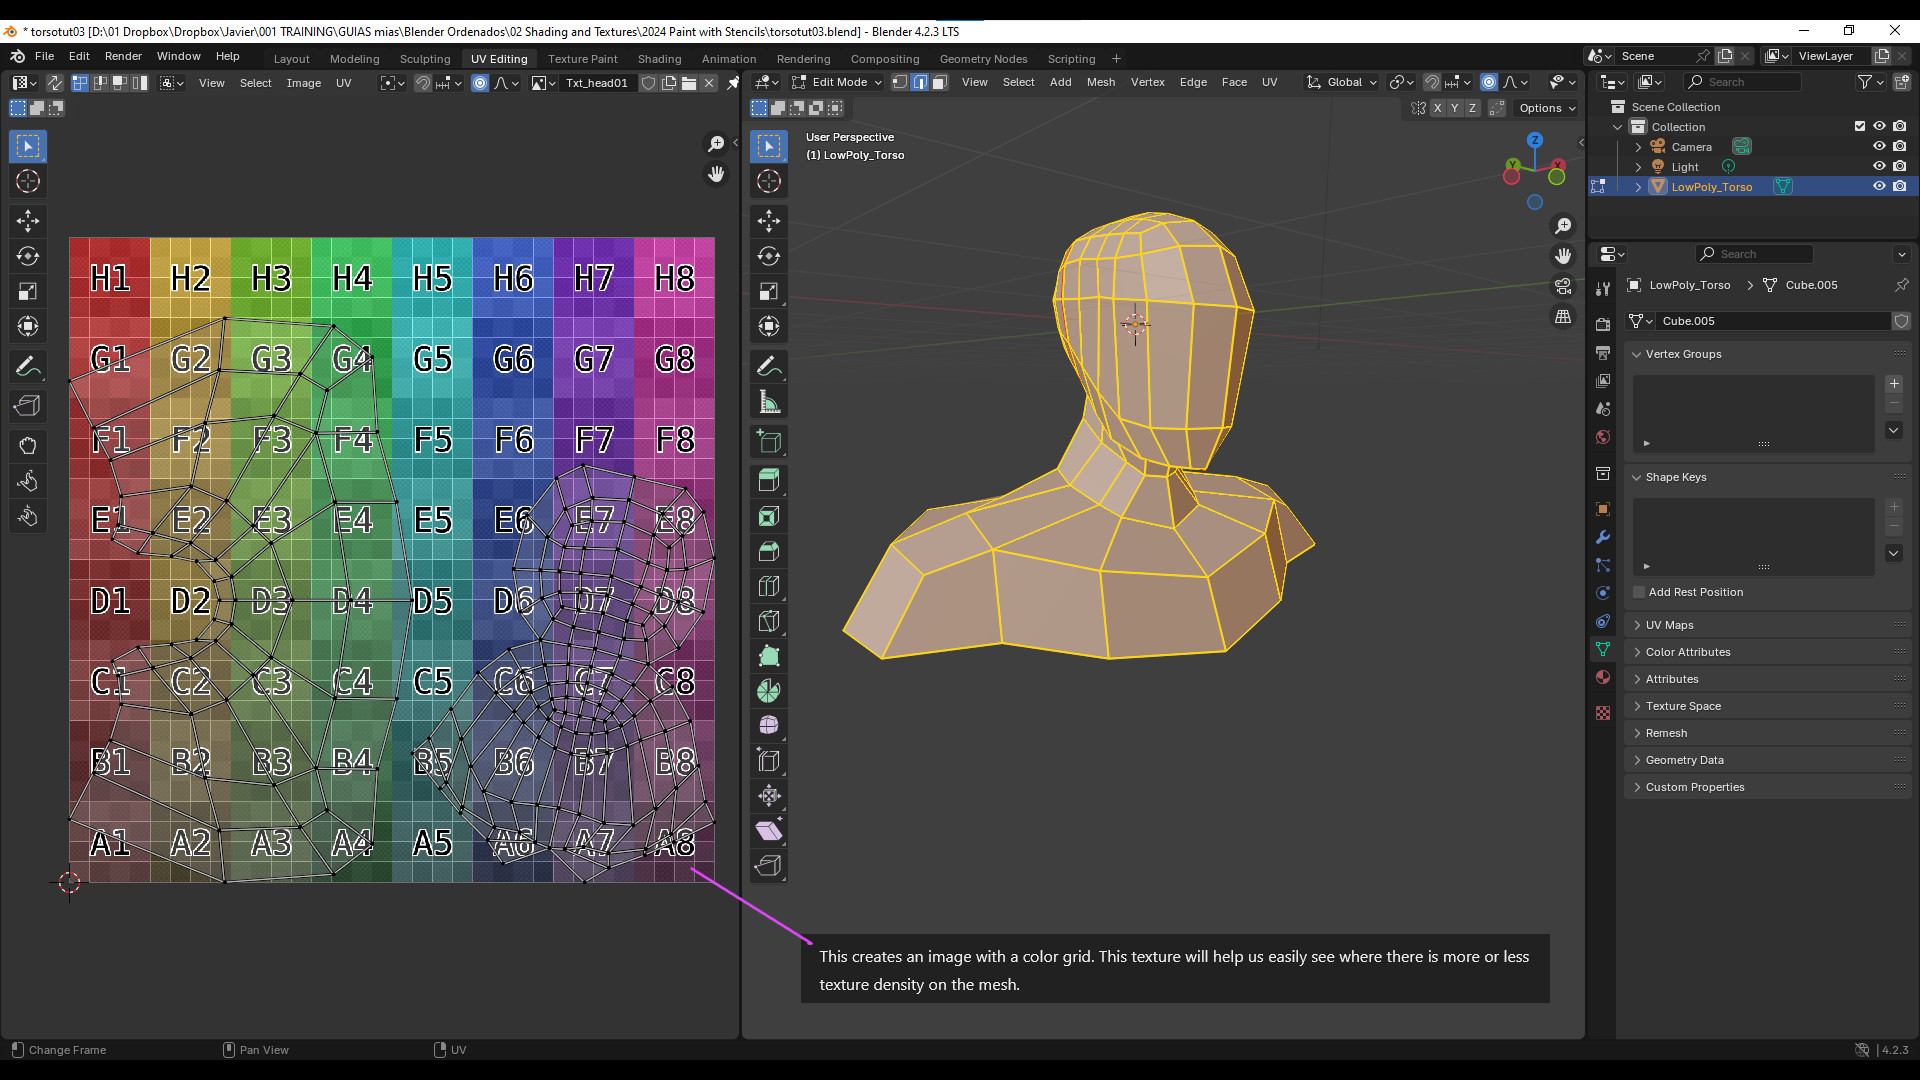
Task: Choose the Smooth vertices tool
Action: (769, 726)
